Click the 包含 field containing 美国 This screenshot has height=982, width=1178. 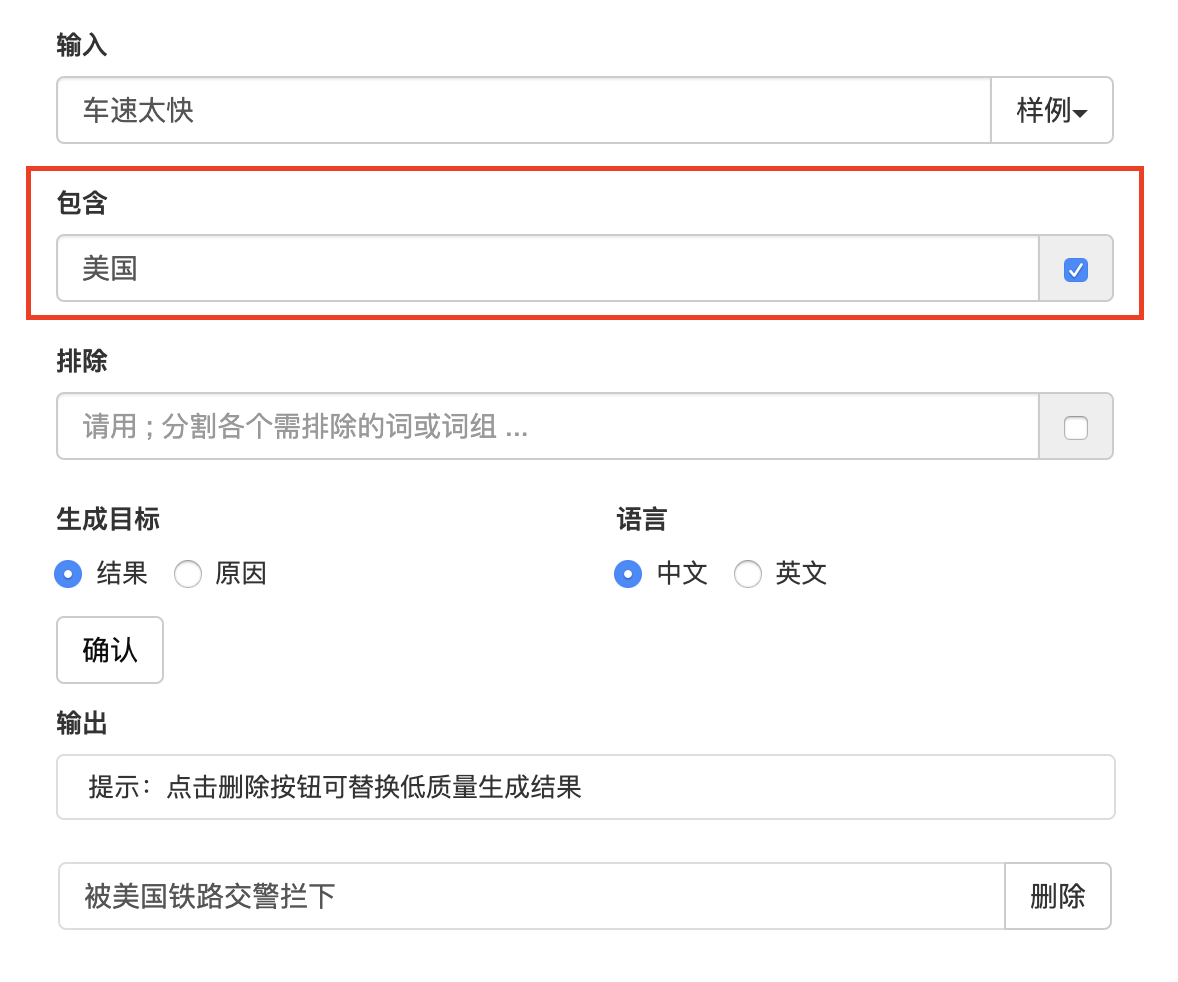coord(548,268)
